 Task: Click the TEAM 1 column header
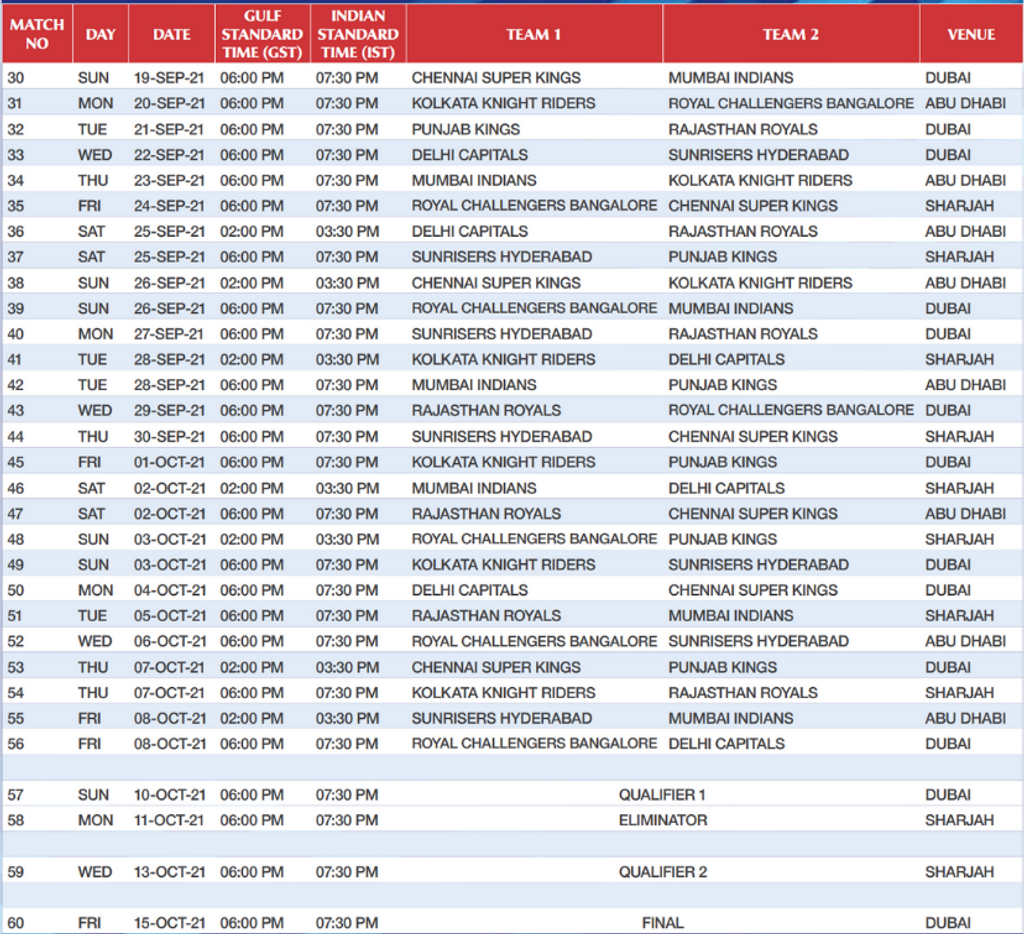pyautogui.click(x=534, y=34)
